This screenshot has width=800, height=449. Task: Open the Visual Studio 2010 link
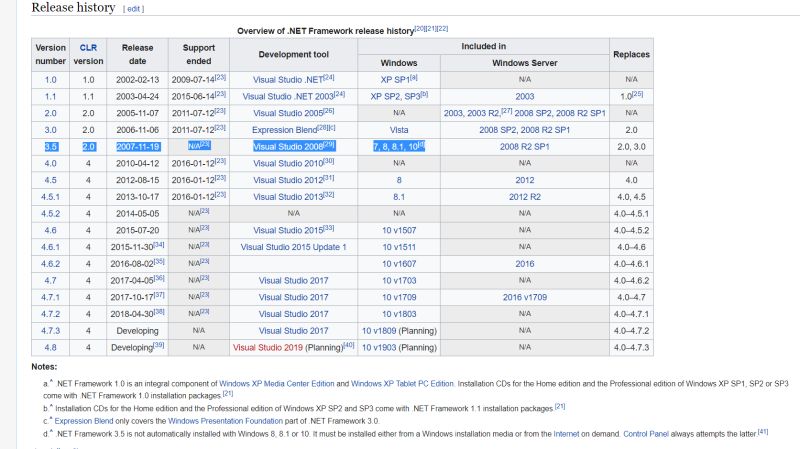click(288, 164)
